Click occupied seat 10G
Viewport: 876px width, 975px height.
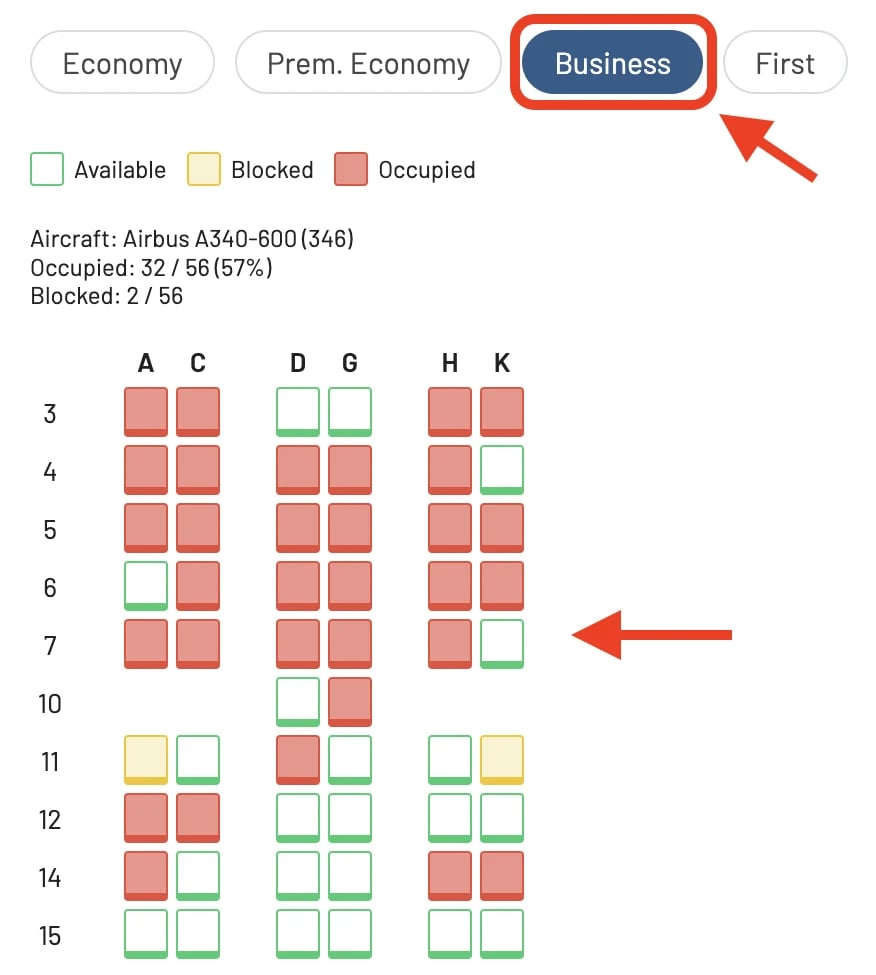coord(350,701)
